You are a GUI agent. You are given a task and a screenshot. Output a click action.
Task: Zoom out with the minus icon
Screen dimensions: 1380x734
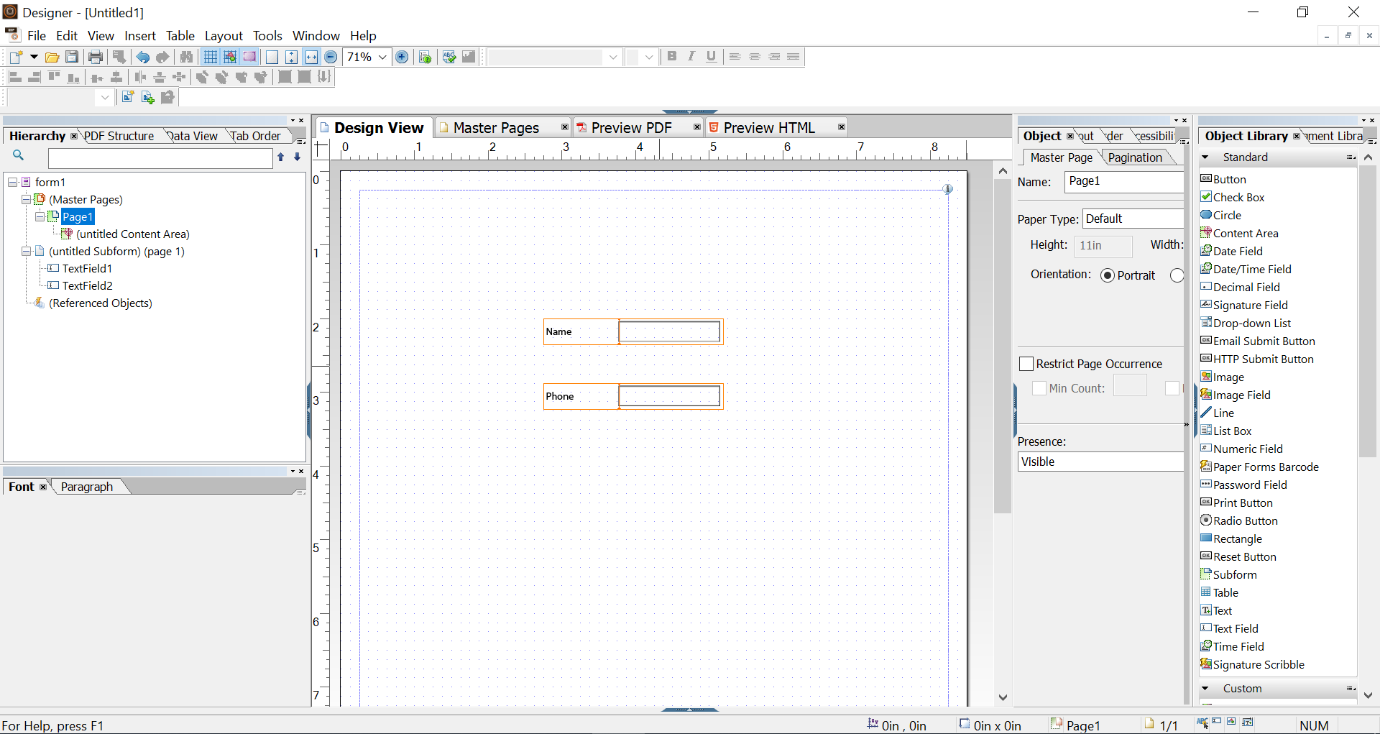pos(331,57)
